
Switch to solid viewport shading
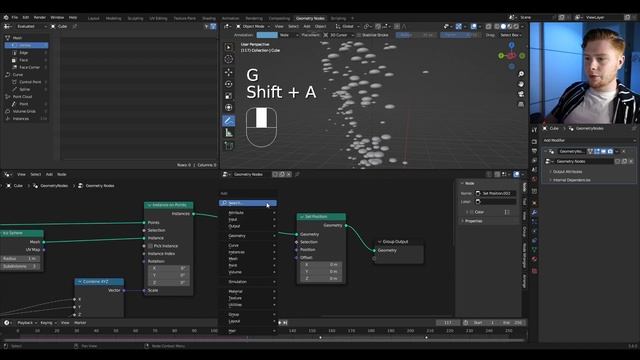[503, 26]
